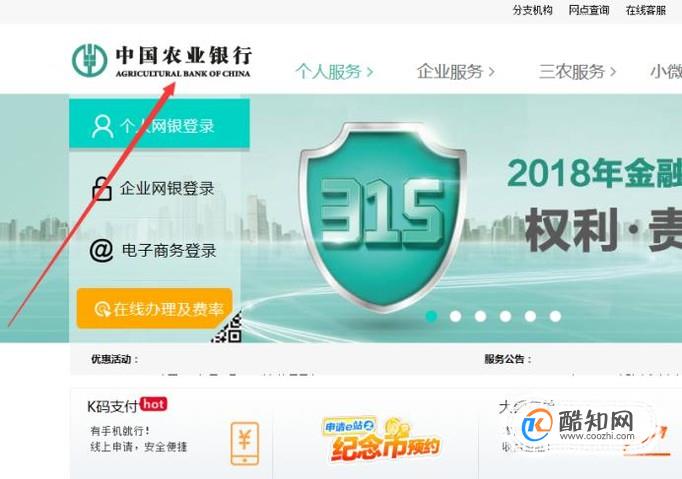Select the first carousel dot

(431, 316)
